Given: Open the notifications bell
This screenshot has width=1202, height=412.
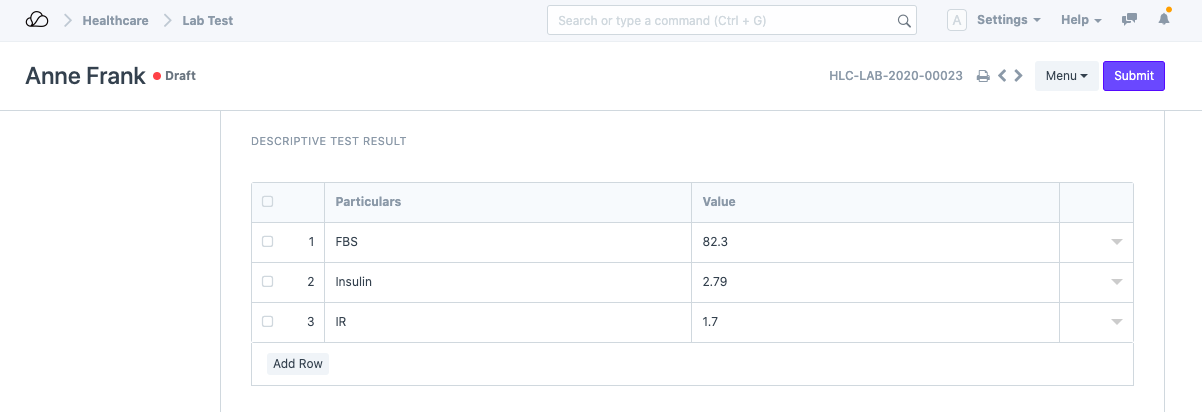Looking at the screenshot, I should tap(1164, 20).
